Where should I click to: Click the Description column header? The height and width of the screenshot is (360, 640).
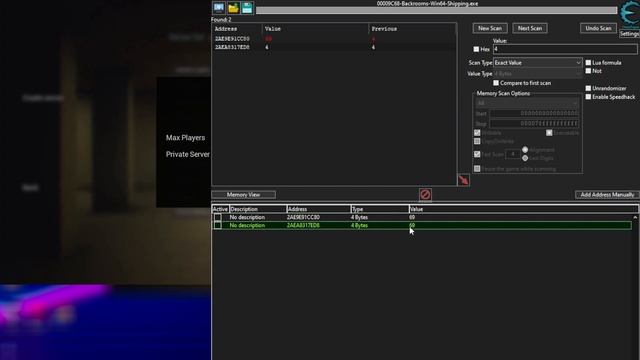pos(258,209)
